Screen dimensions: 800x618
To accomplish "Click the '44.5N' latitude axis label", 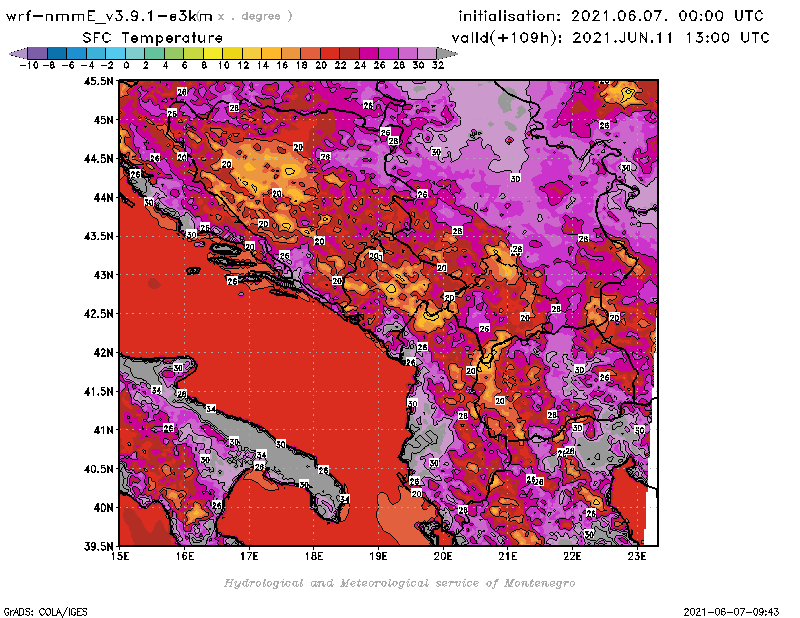I will point(98,159).
